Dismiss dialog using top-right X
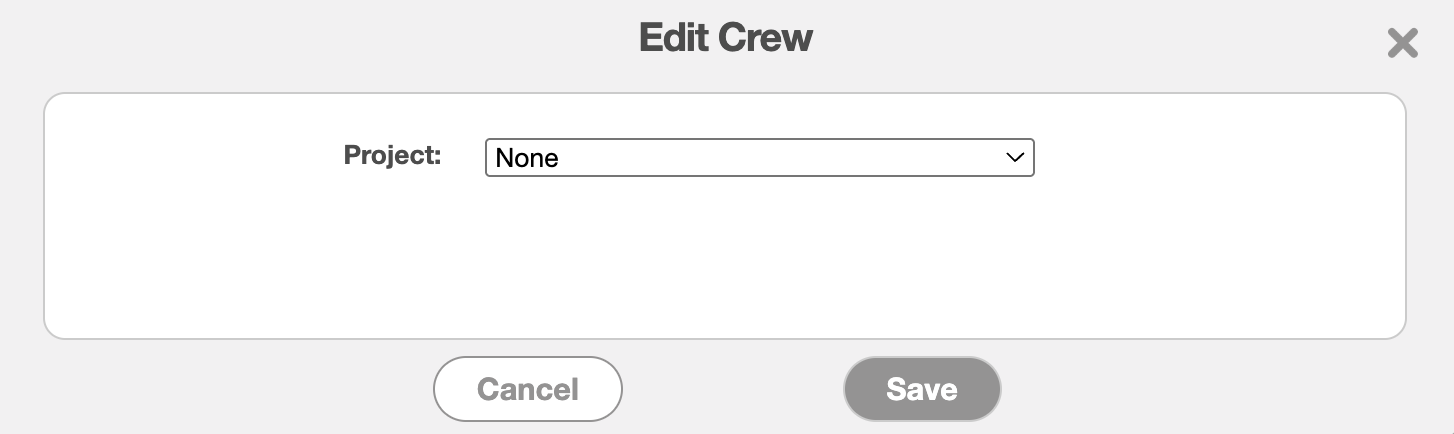 (1402, 43)
